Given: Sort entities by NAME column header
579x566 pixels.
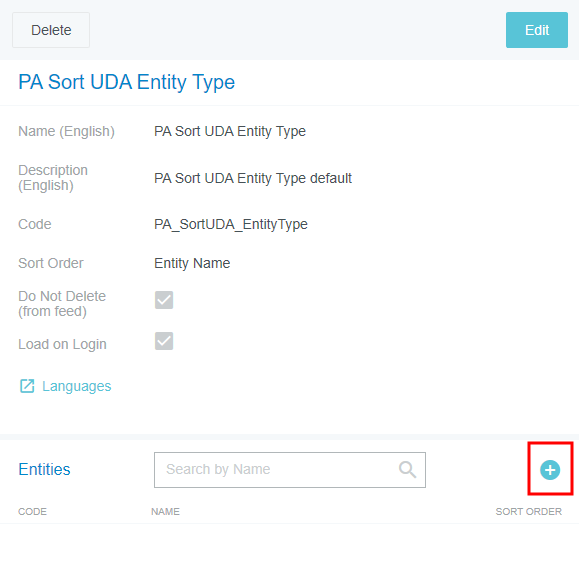Looking at the screenshot, I should [x=165, y=511].
